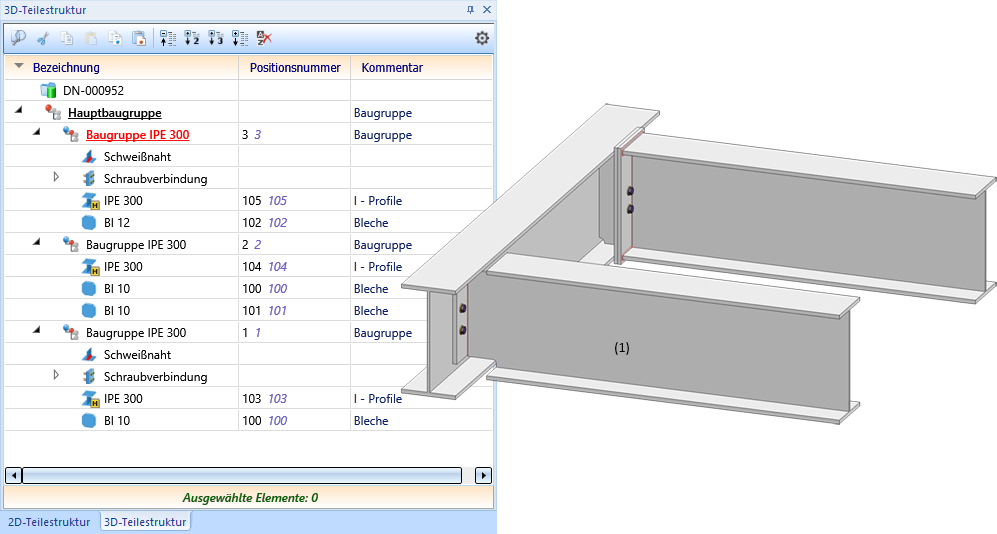Expand Schraubverbindung under position 3 group
Screen dimensions: 997x534
coord(56,177)
